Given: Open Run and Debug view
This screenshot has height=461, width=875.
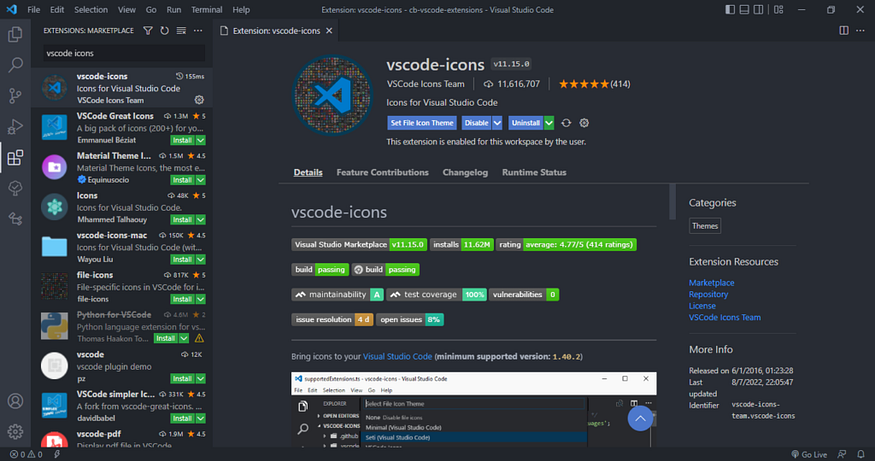Looking at the screenshot, I should pyautogui.click(x=15, y=127).
